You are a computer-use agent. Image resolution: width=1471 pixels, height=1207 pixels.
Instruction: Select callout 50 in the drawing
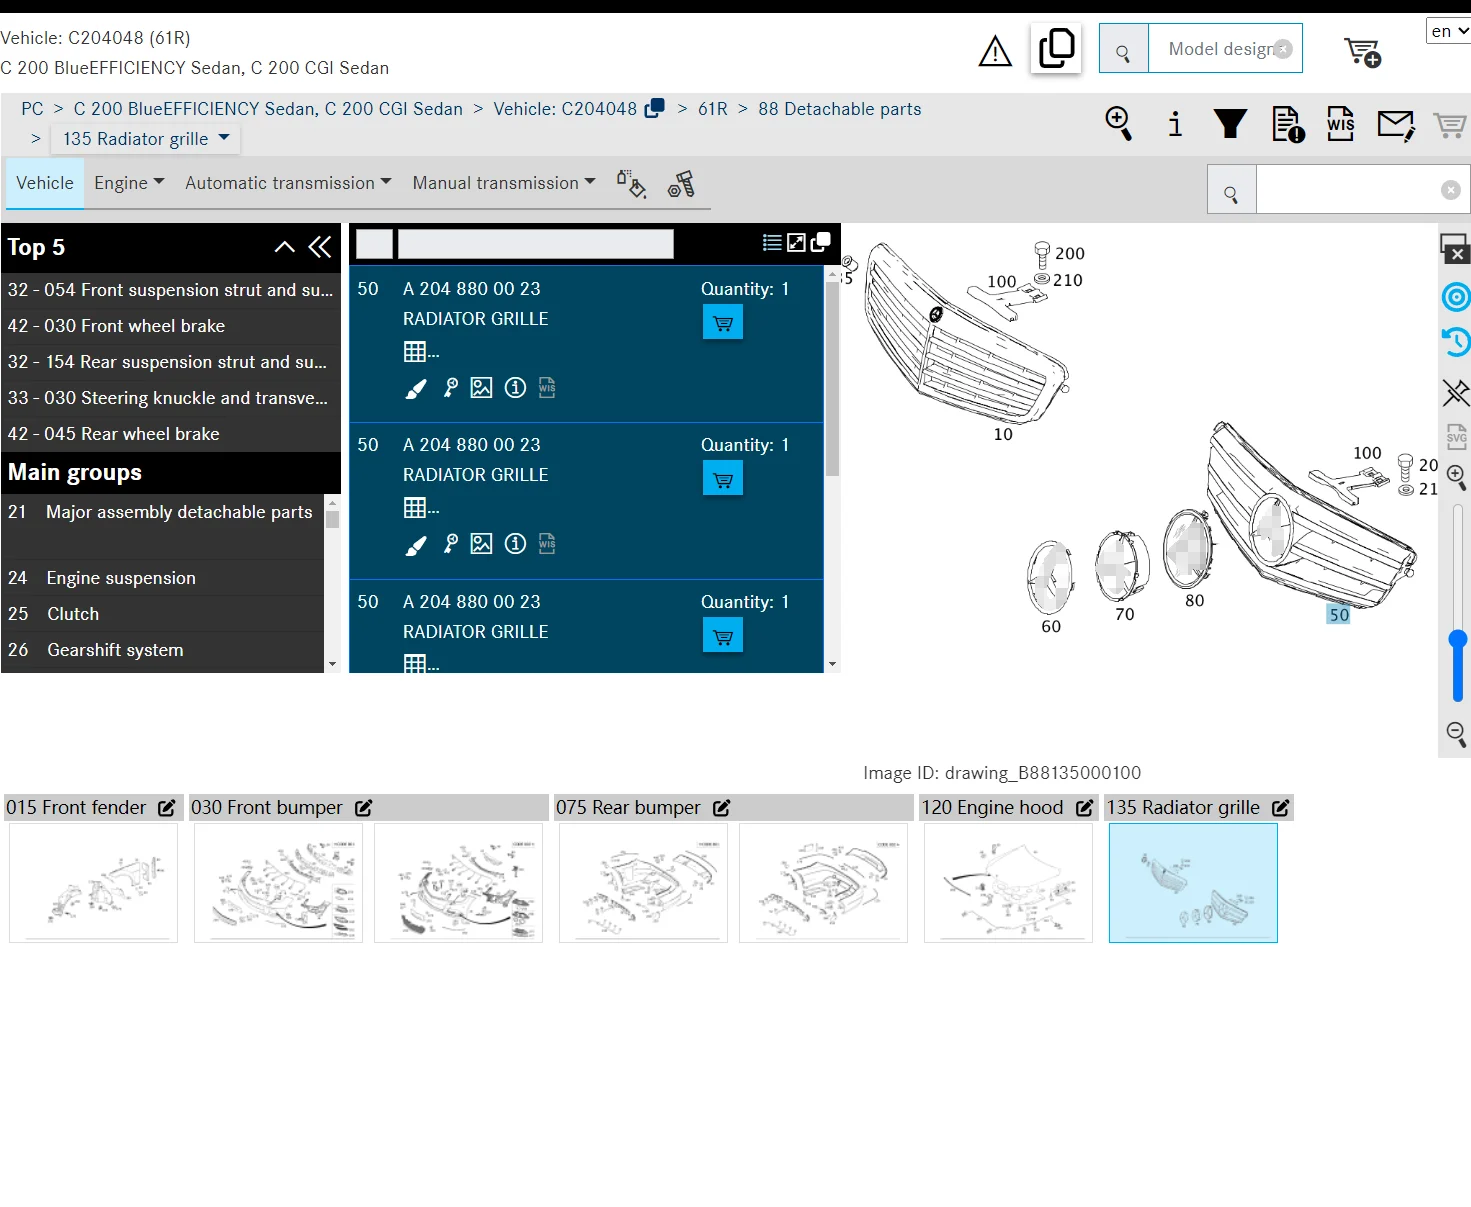pos(1339,615)
